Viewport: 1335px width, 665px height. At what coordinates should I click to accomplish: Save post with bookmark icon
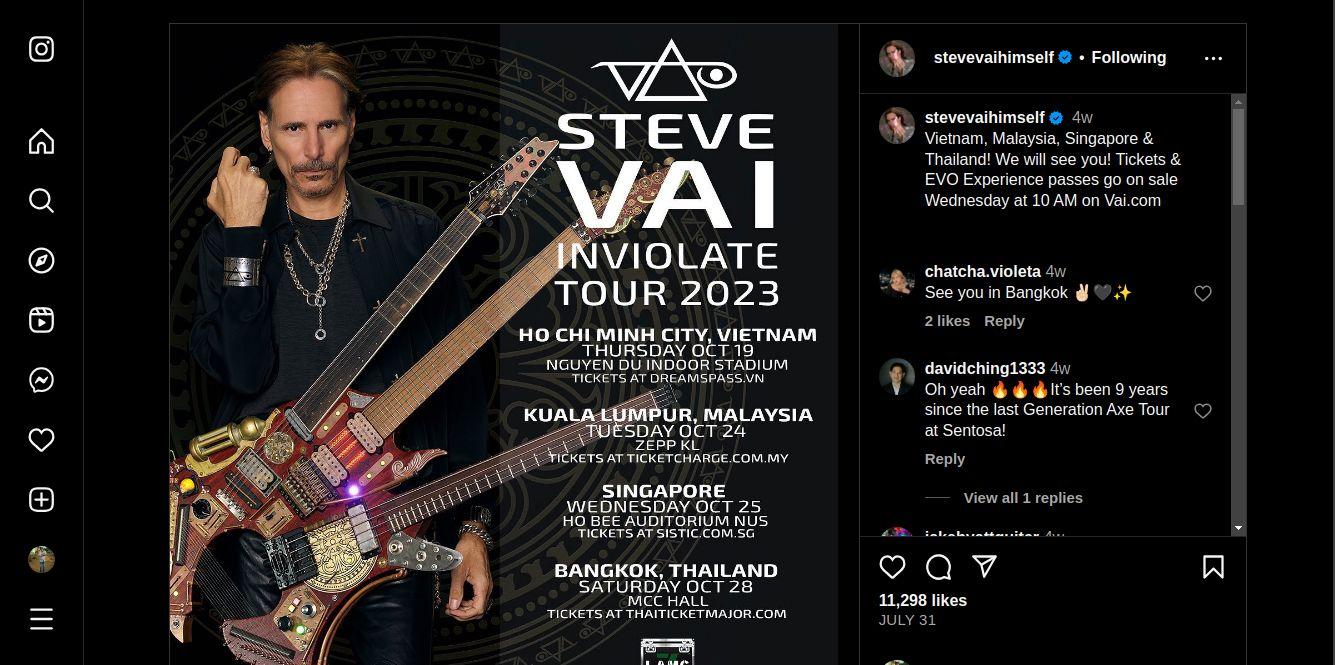(x=1213, y=568)
